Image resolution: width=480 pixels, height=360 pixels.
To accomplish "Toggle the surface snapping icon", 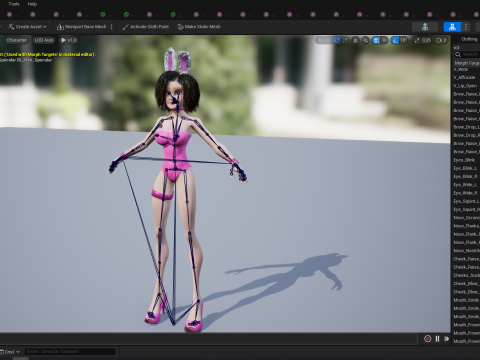I will (366, 40).
